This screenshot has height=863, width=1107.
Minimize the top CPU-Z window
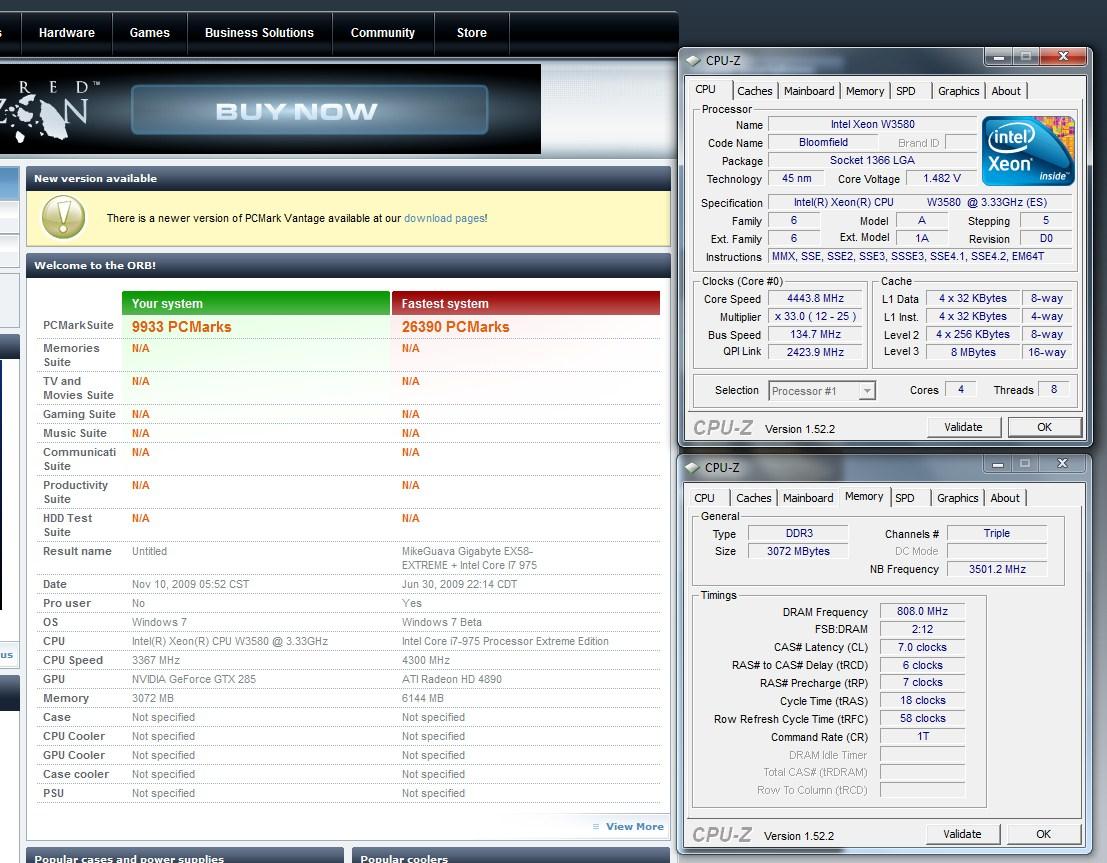[999, 56]
